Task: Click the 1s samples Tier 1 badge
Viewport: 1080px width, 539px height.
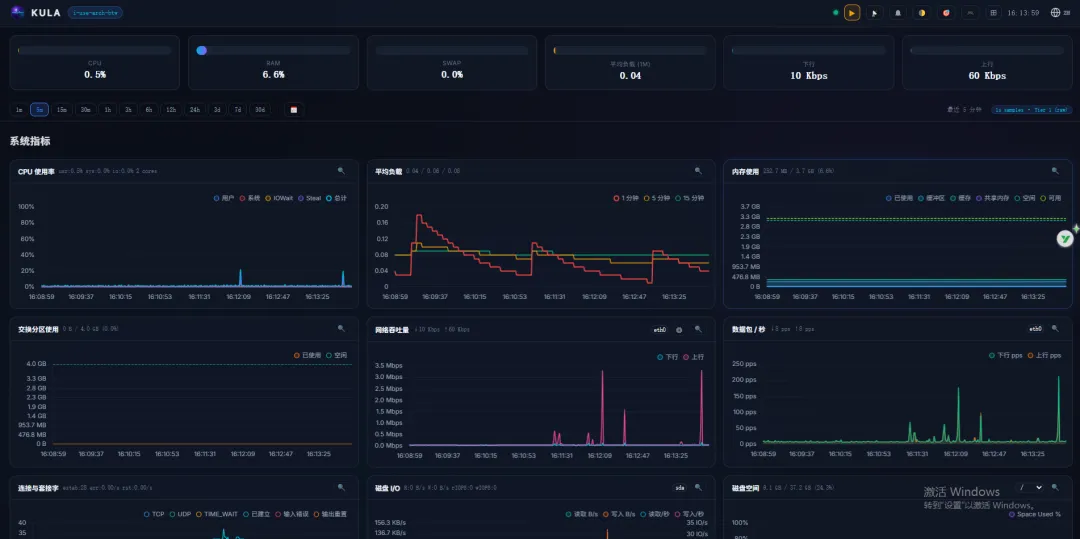Action: pos(1031,110)
